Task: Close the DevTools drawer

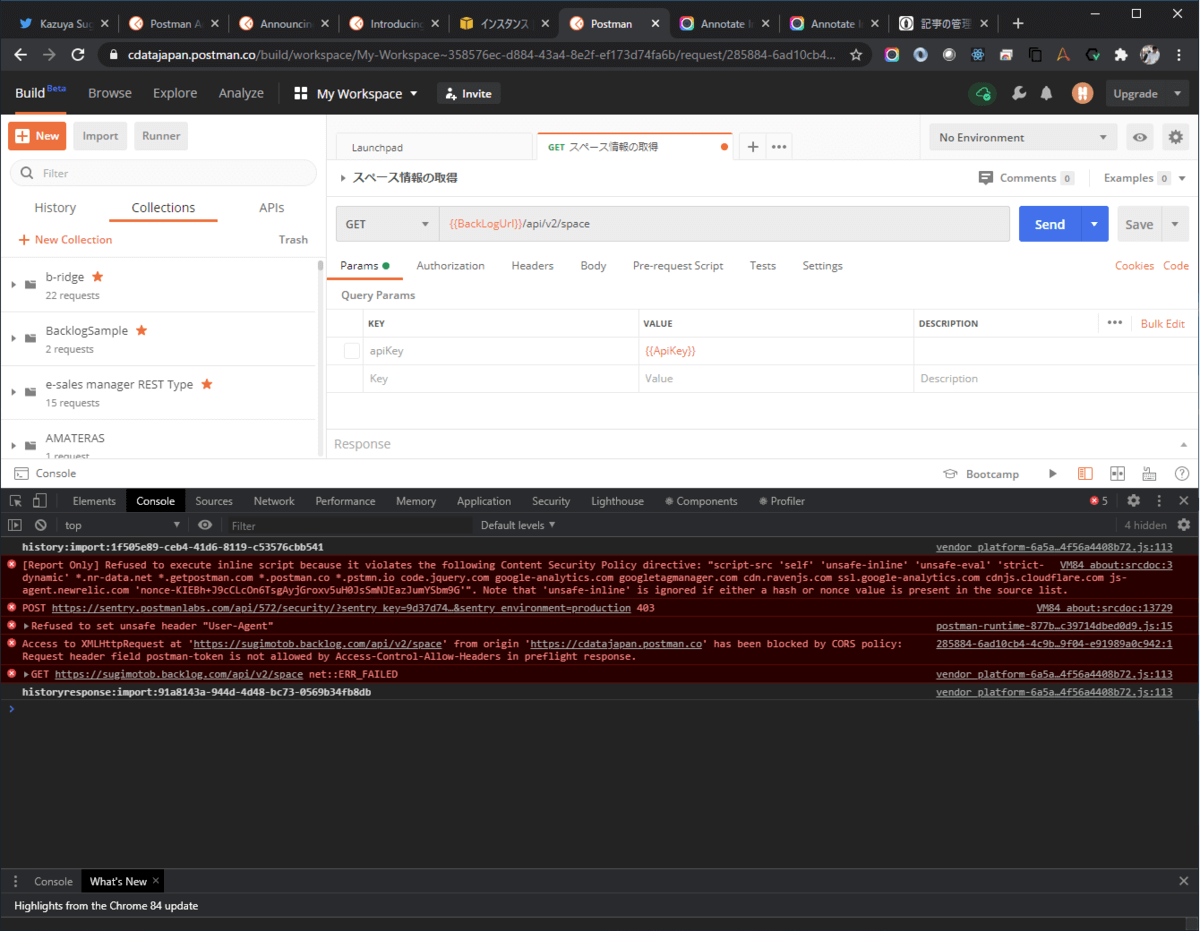Action: [x=1184, y=881]
